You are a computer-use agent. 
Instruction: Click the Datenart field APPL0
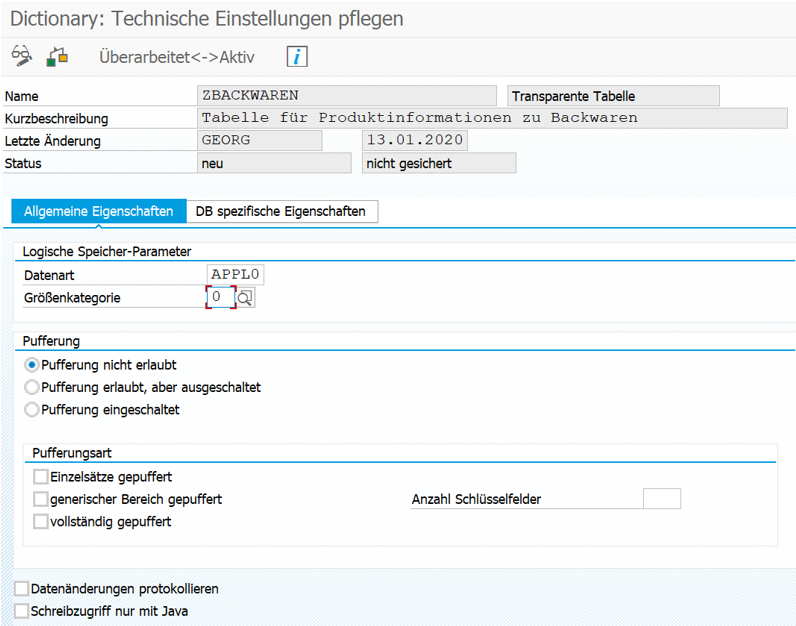[x=235, y=275]
